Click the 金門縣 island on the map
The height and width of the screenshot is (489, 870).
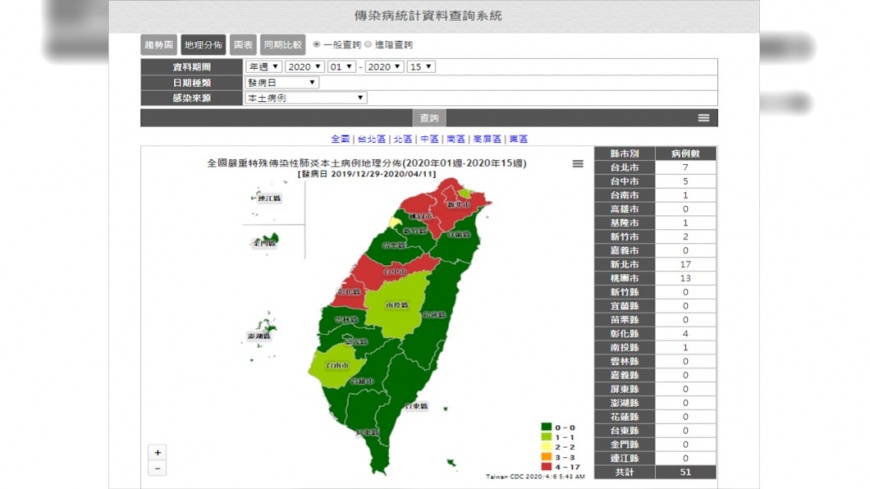[267, 241]
